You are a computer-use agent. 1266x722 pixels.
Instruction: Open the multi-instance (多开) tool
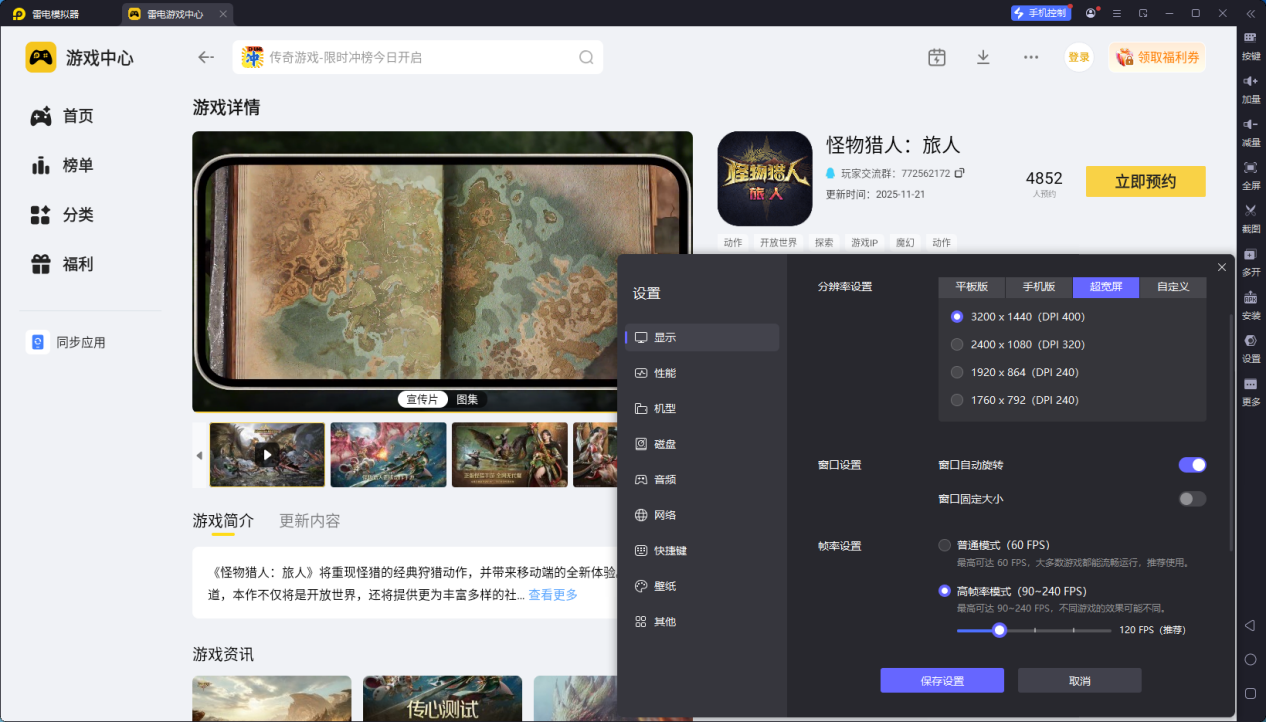(x=1250, y=254)
